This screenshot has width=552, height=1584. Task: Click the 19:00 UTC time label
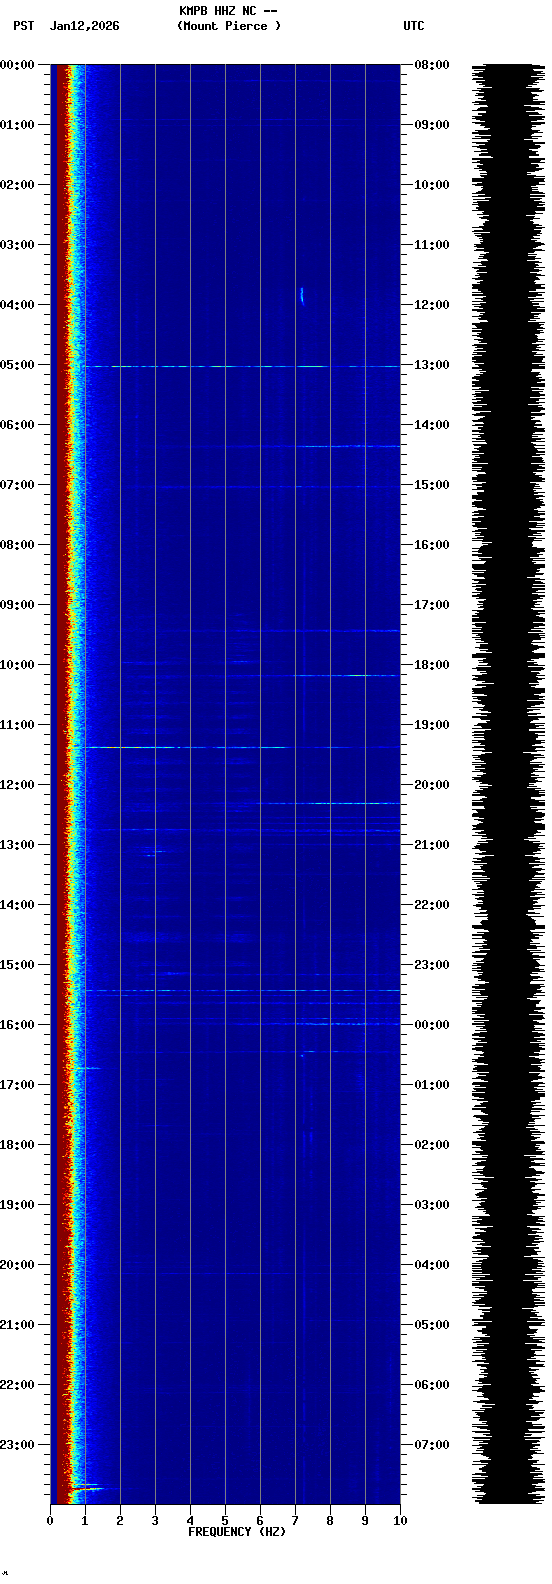[x=432, y=725]
